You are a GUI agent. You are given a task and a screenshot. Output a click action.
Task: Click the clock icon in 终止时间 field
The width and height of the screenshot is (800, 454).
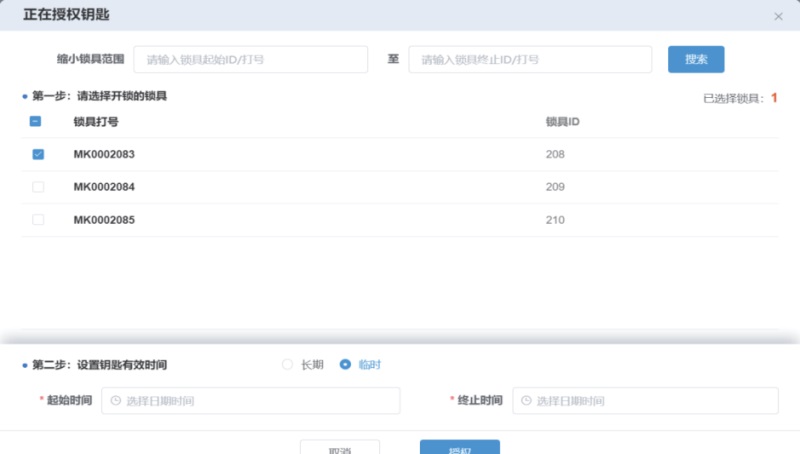point(527,401)
